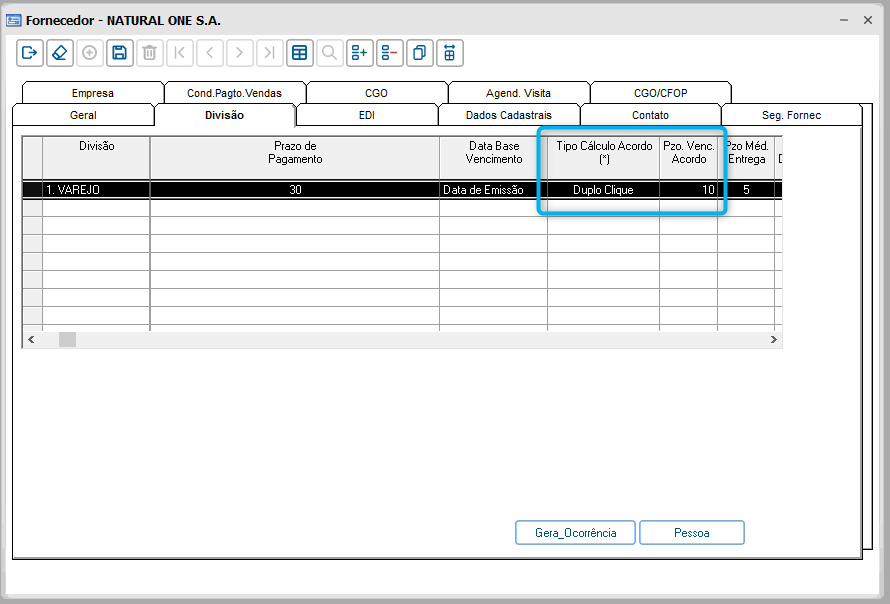890x604 pixels.
Task: Click the grid's left scroll arrow
Action: click(31, 339)
